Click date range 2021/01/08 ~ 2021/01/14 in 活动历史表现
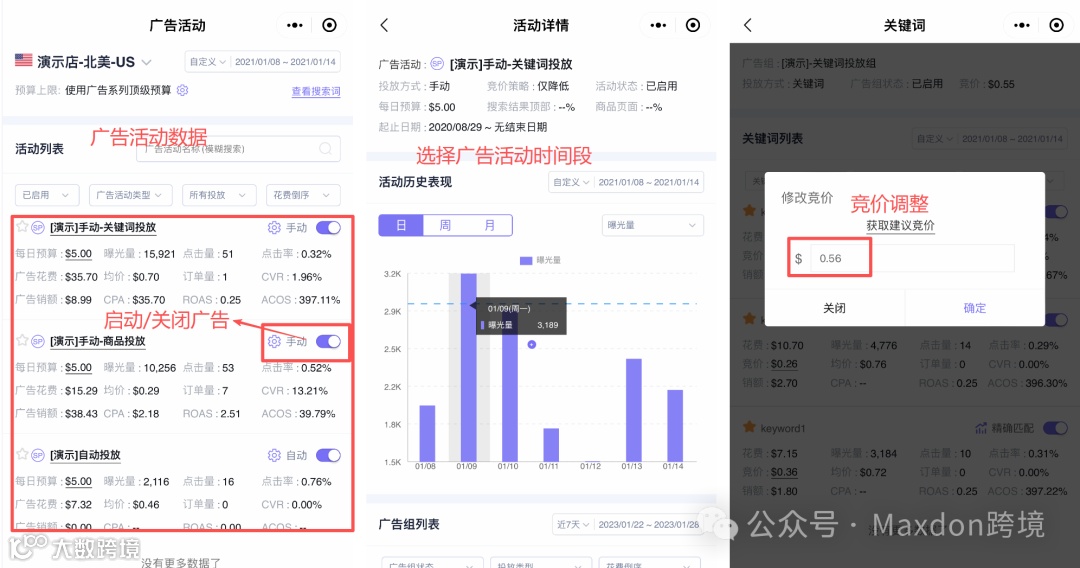Image resolution: width=1080 pixels, height=568 pixels. [648, 182]
